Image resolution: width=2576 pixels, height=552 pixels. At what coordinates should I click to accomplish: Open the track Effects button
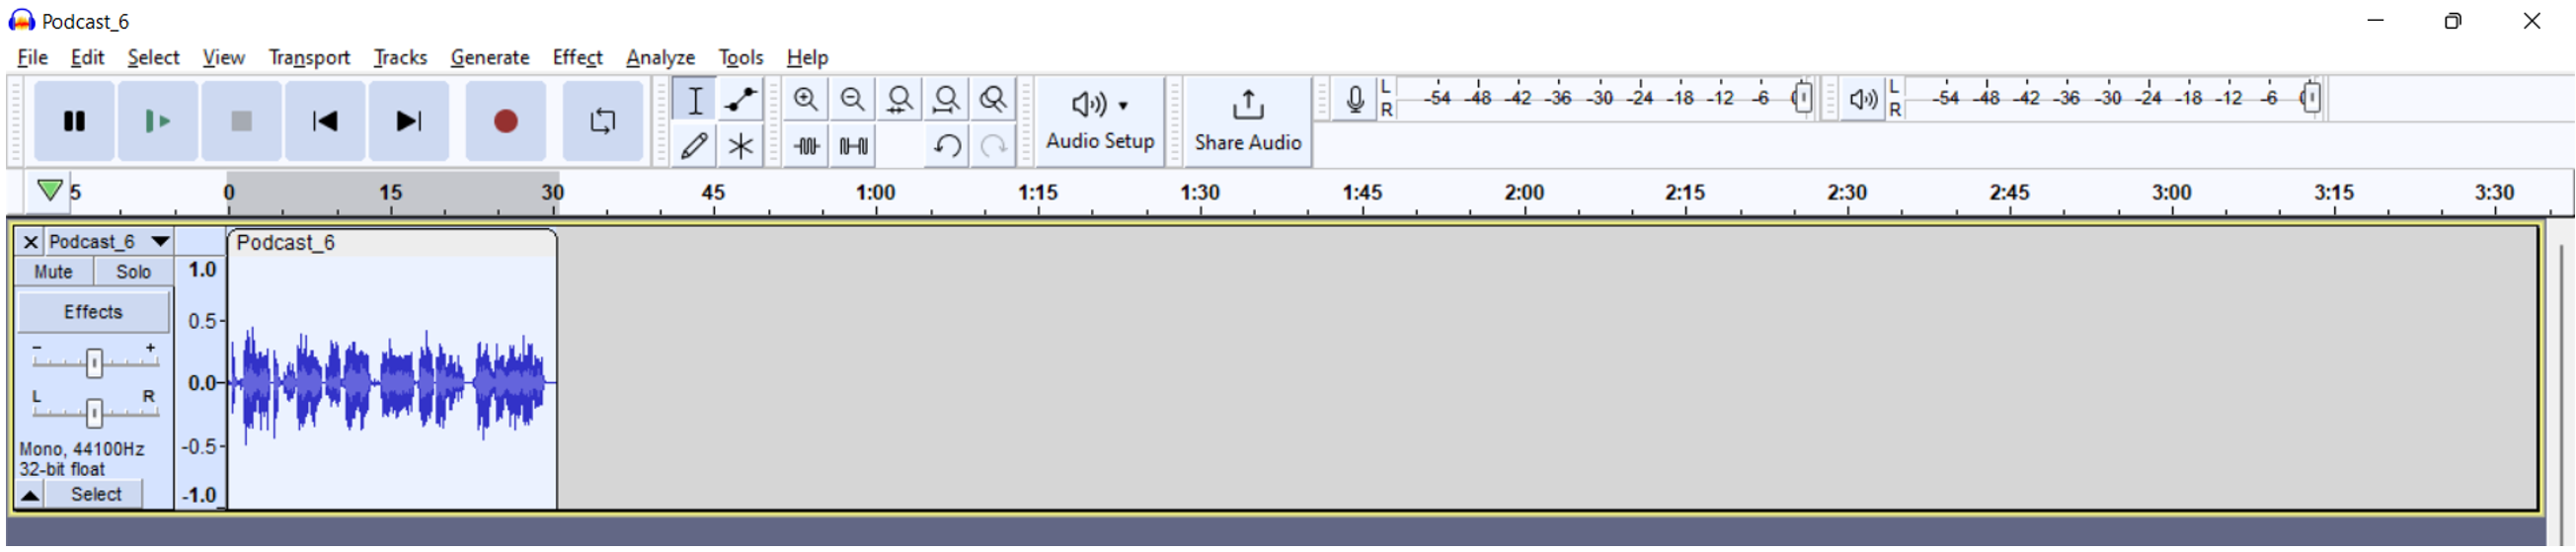pos(93,312)
